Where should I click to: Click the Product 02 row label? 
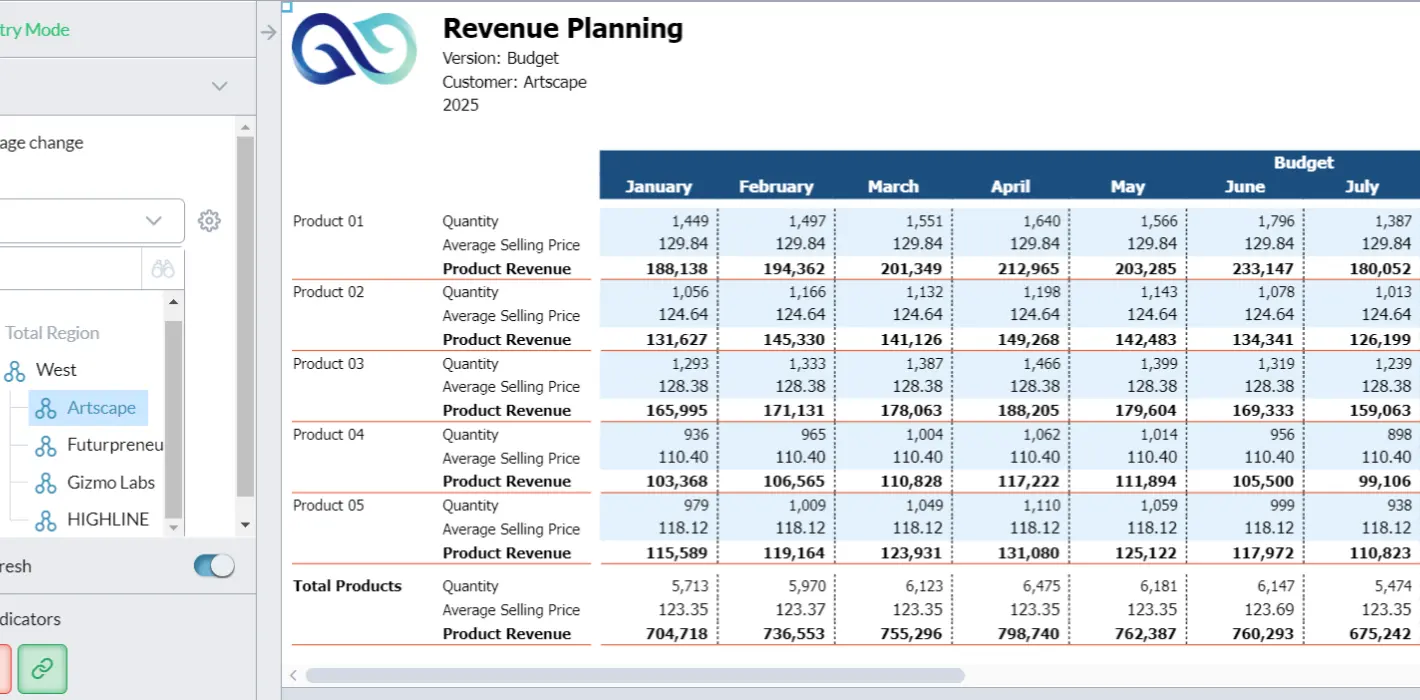pyautogui.click(x=328, y=292)
